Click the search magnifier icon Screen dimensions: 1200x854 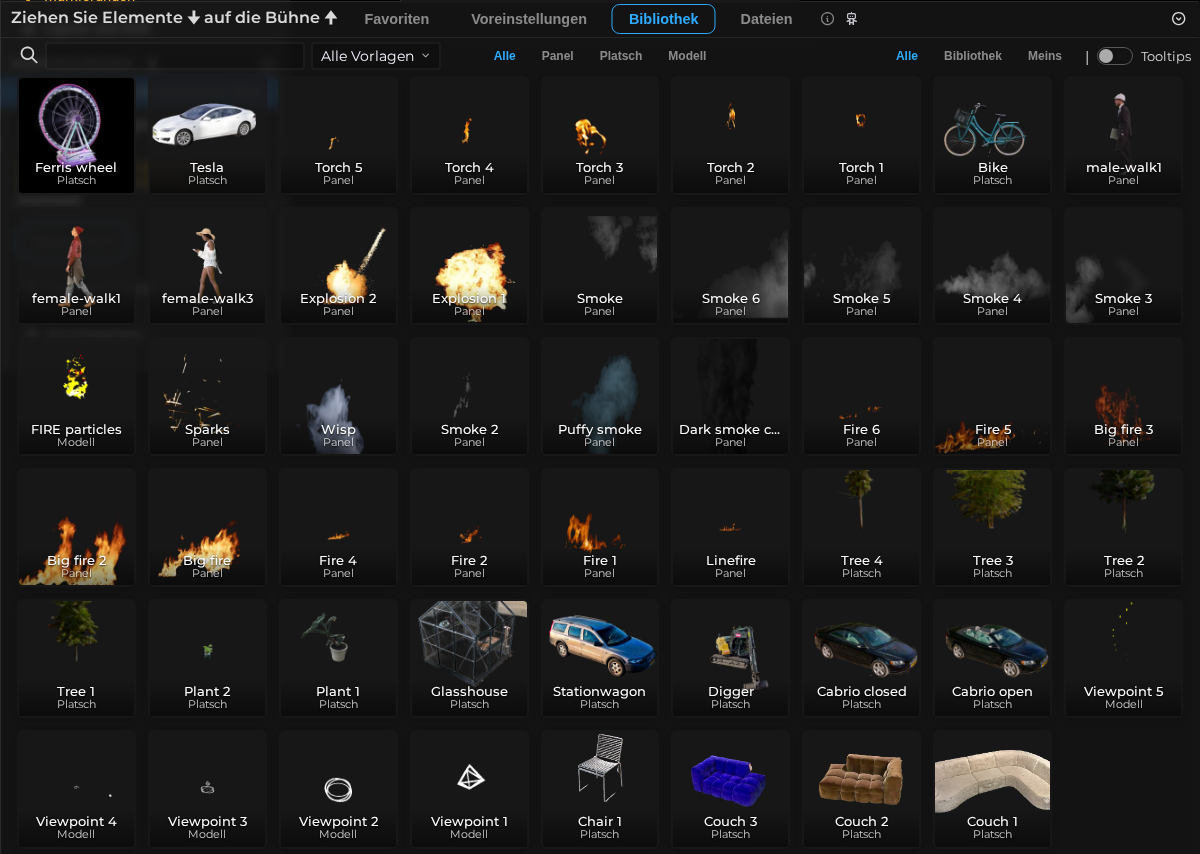(29, 55)
